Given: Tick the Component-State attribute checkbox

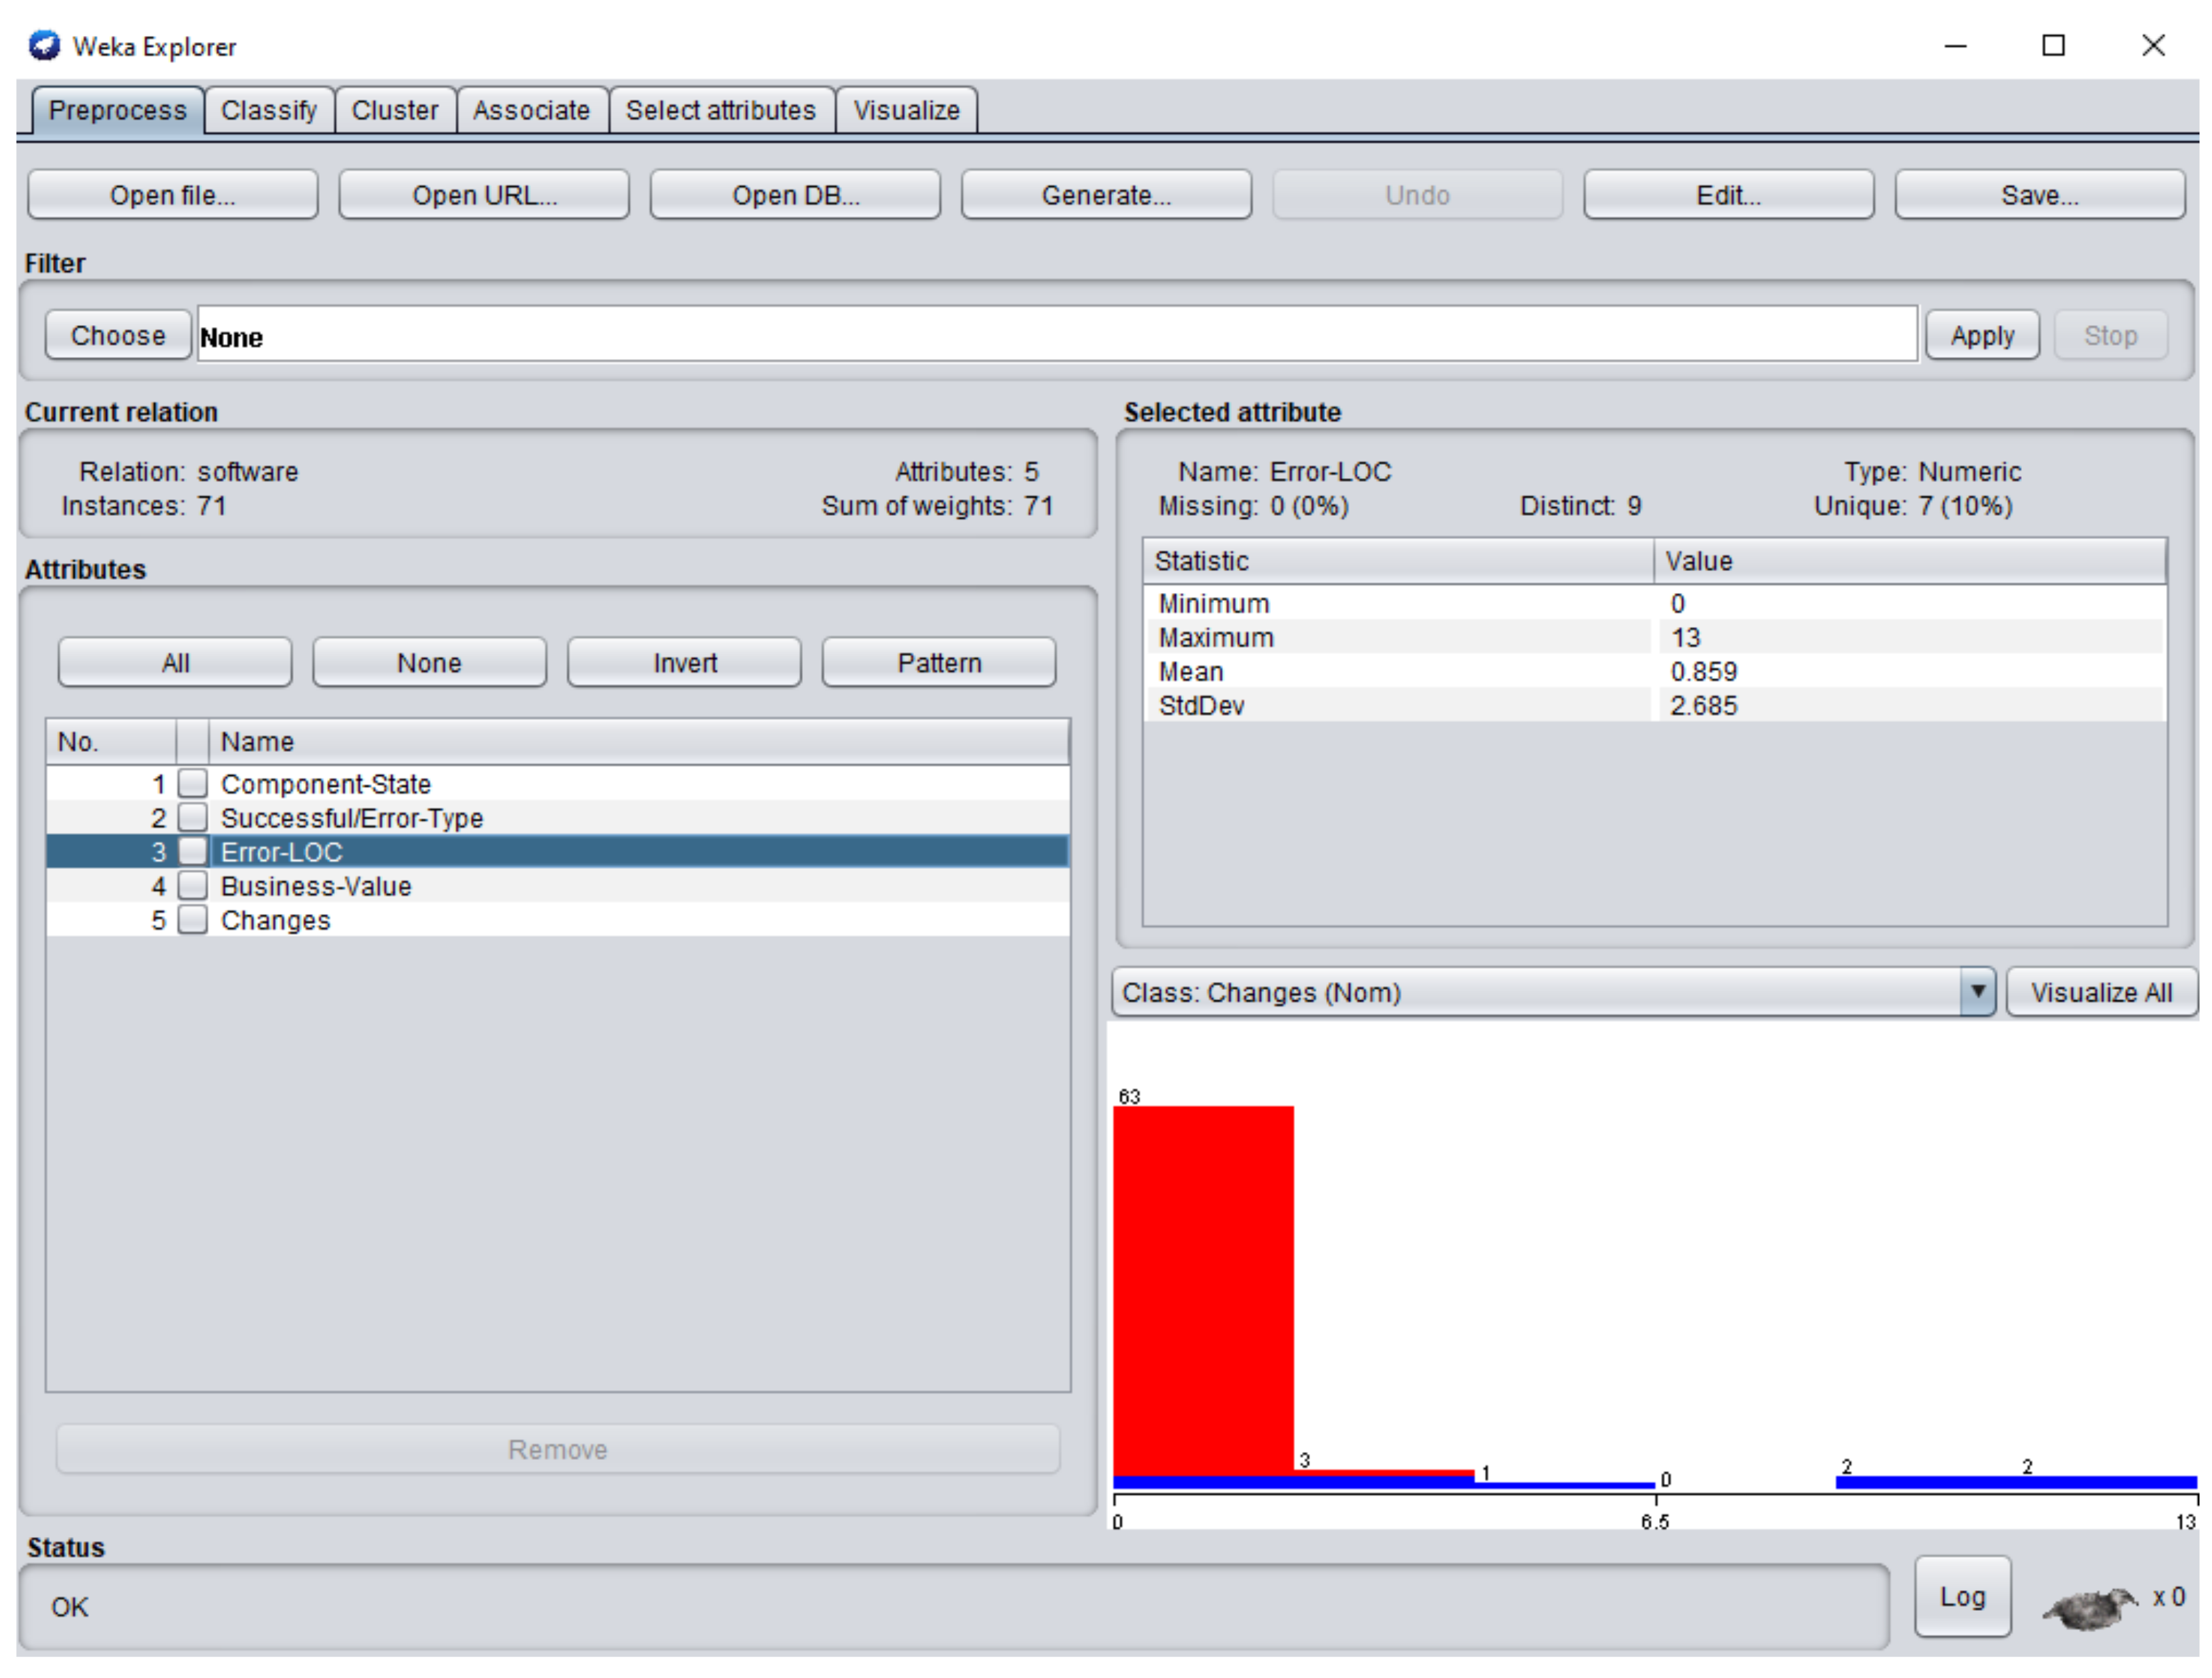Looking at the screenshot, I should click(x=193, y=783).
